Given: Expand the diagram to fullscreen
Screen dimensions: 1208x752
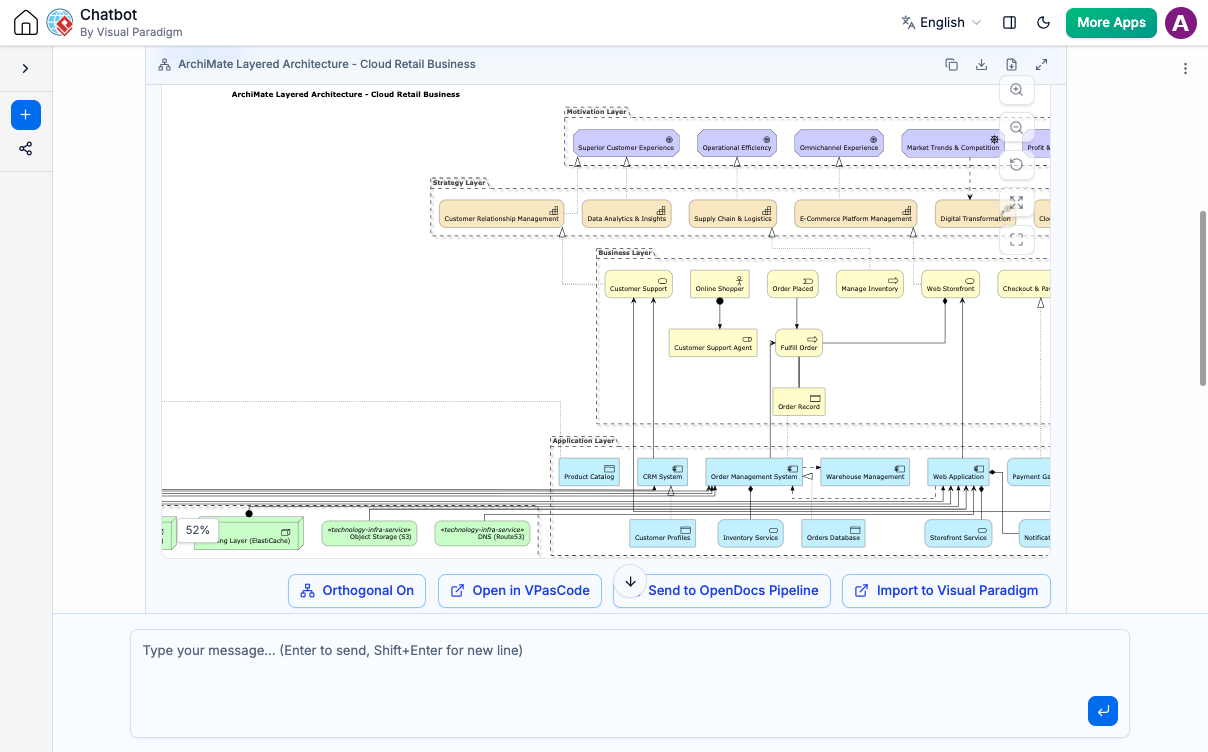Looking at the screenshot, I should [1042, 64].
